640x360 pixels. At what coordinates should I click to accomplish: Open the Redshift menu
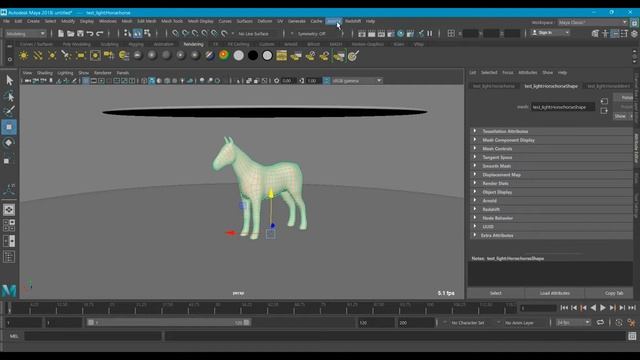pos(353,21)
